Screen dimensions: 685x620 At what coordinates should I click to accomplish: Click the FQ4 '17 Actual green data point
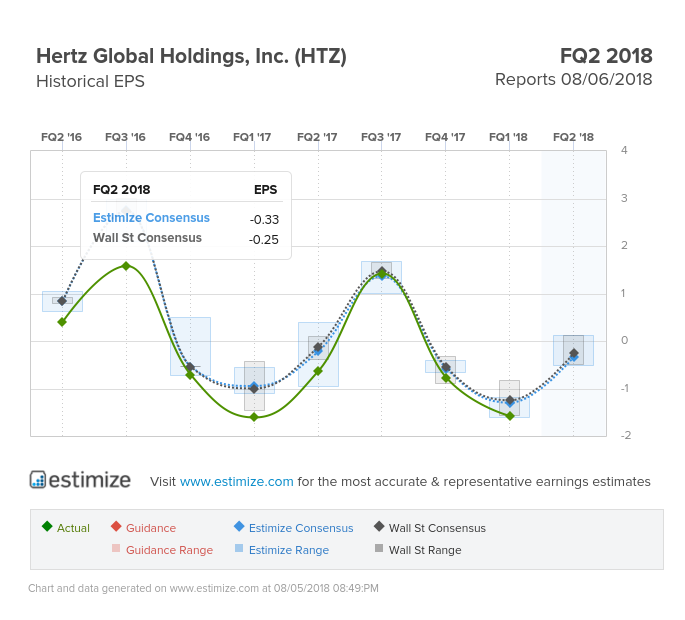446,378
